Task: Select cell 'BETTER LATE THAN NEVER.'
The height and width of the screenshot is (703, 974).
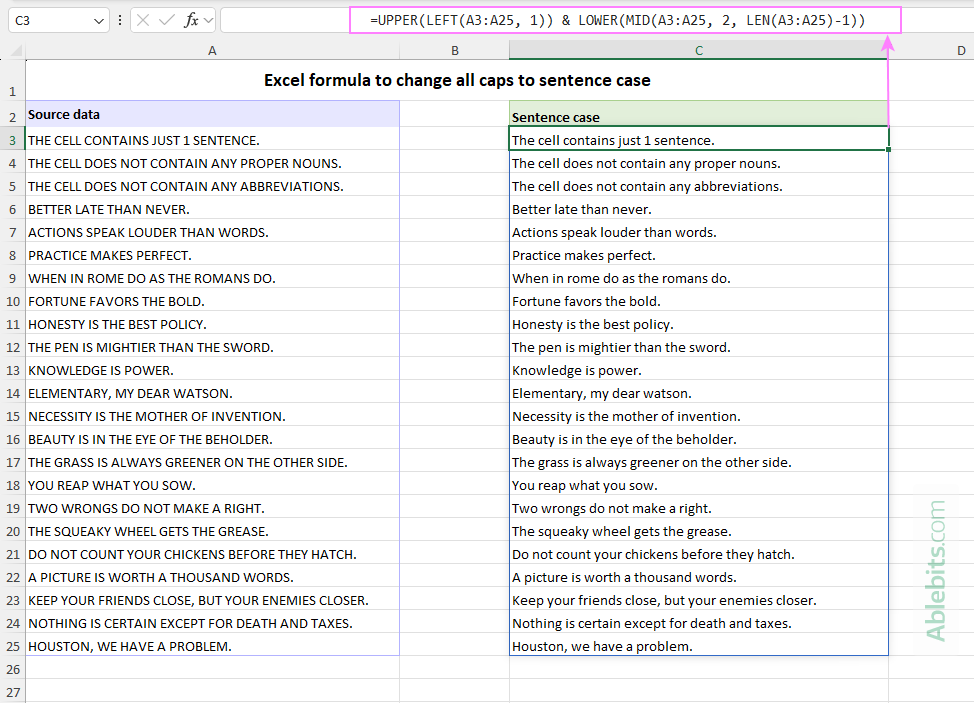Action: pyautogui.click(x=212, y=209)
